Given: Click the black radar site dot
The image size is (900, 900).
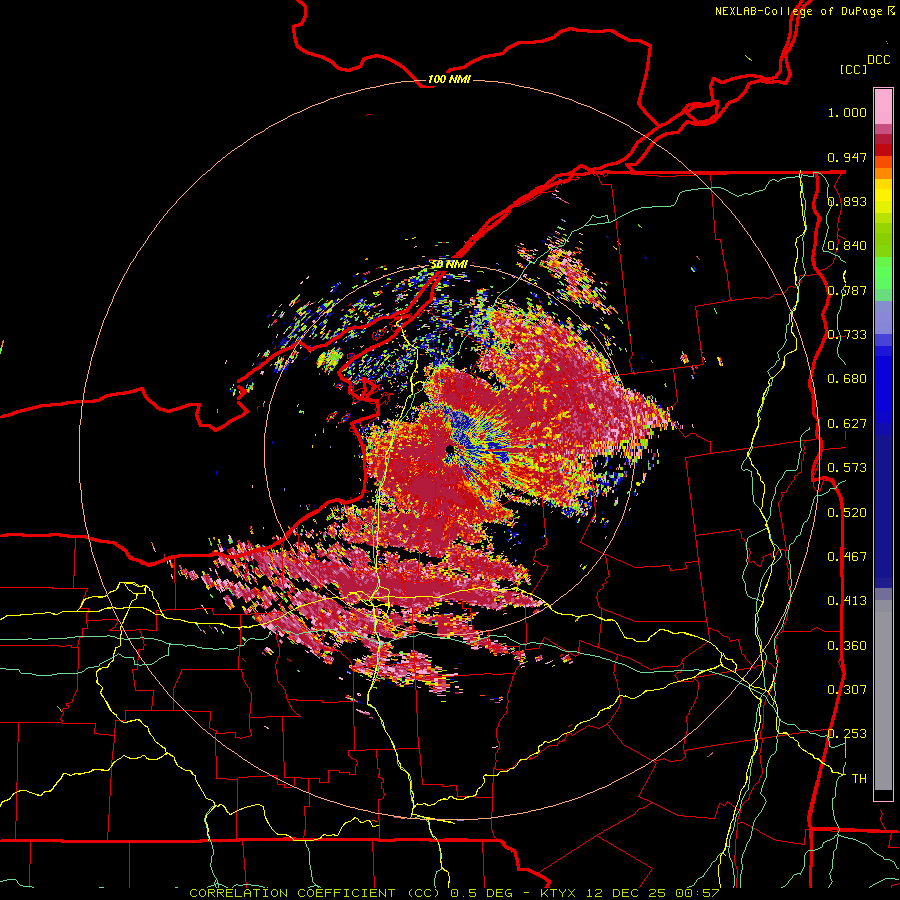Looking at the screenshot, I should (450, 449).
